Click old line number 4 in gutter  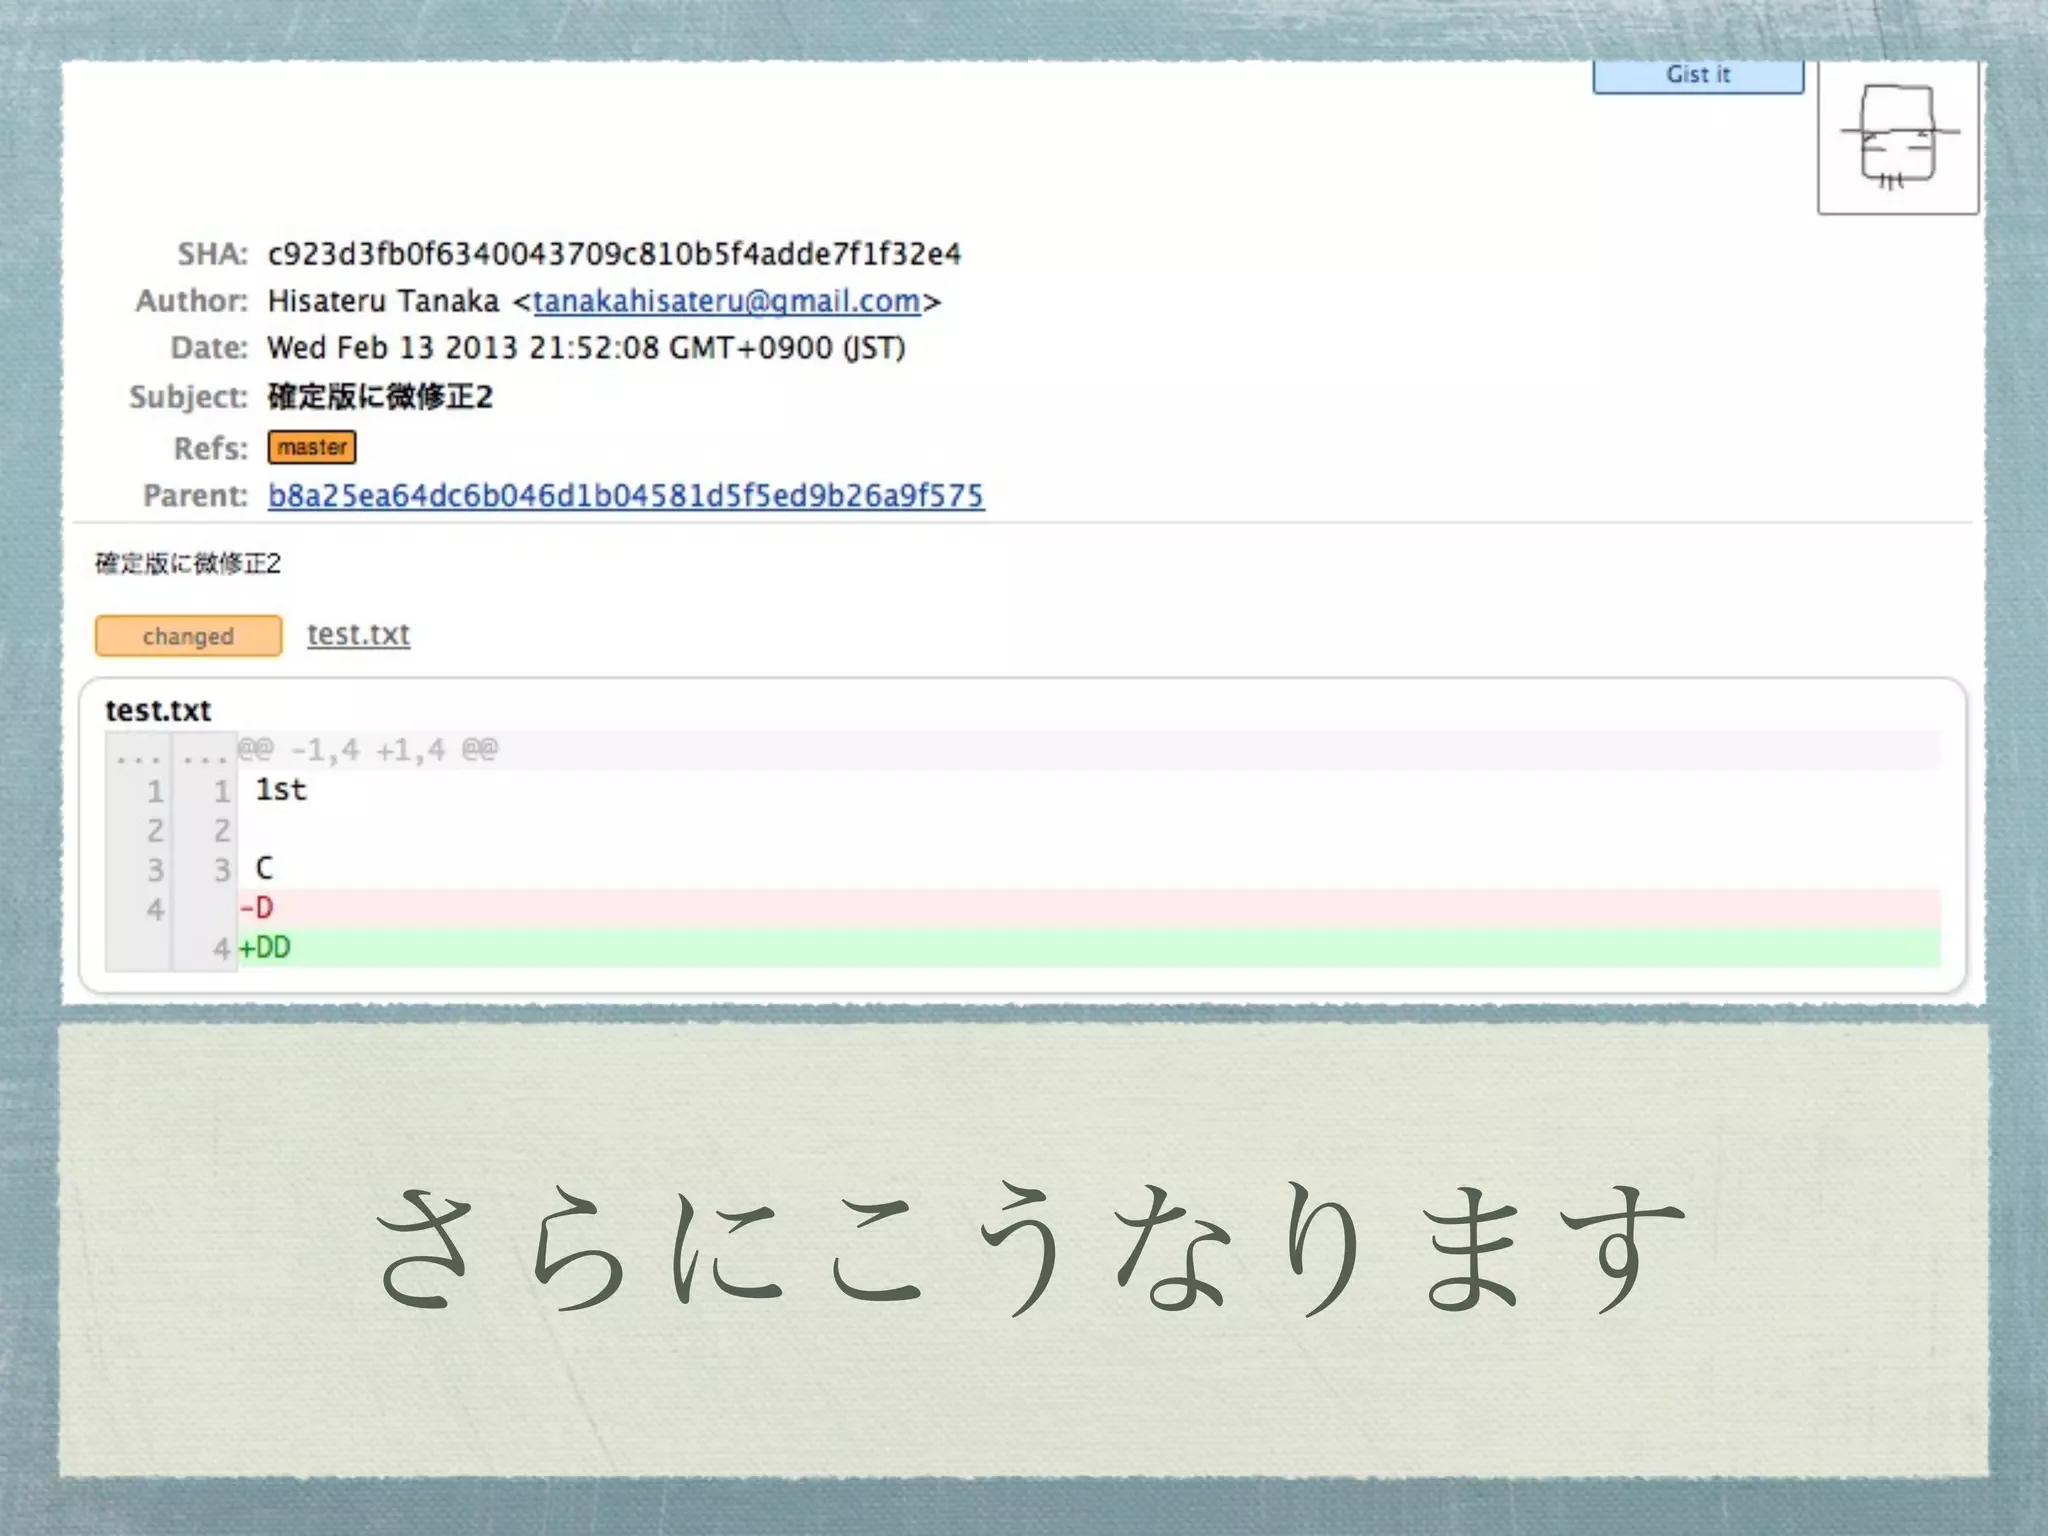tap(155, 909)
